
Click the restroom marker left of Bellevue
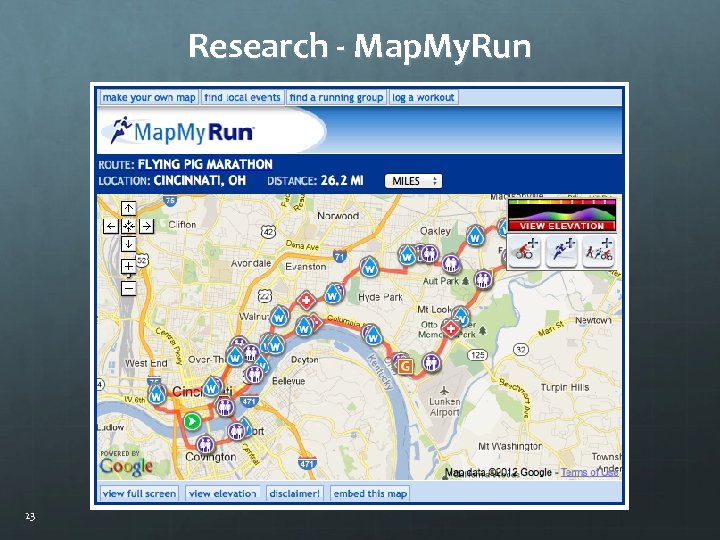[254, 374]
